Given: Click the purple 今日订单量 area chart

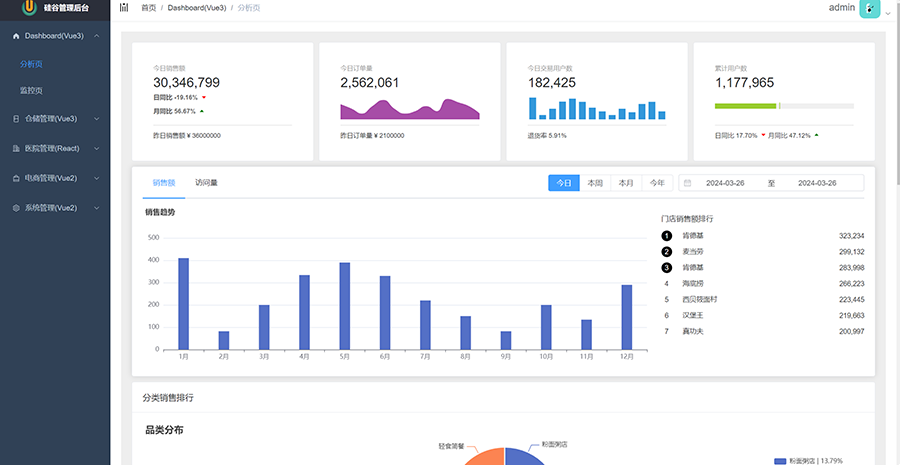Looking at the screenshot, I should [x=410, y=109].
